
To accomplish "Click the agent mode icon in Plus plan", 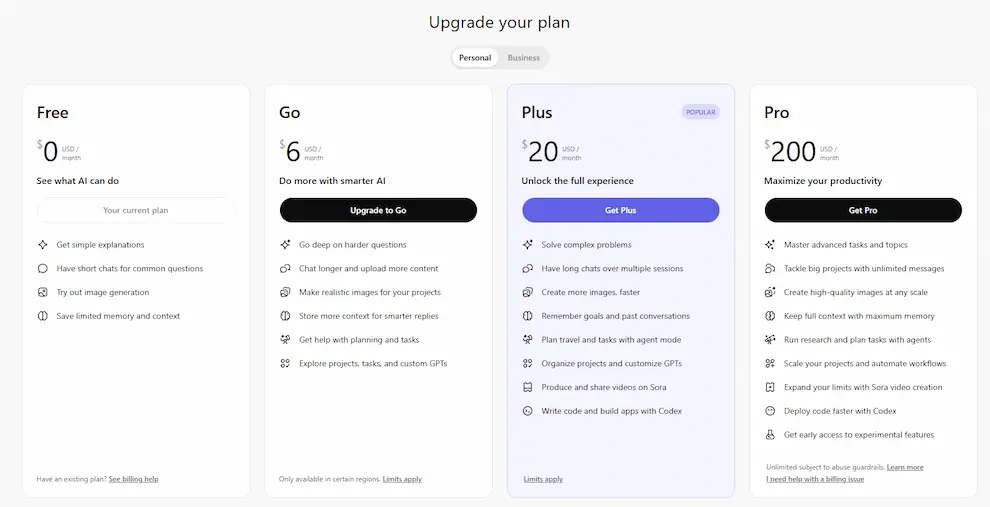I will [x=528, y=340].
